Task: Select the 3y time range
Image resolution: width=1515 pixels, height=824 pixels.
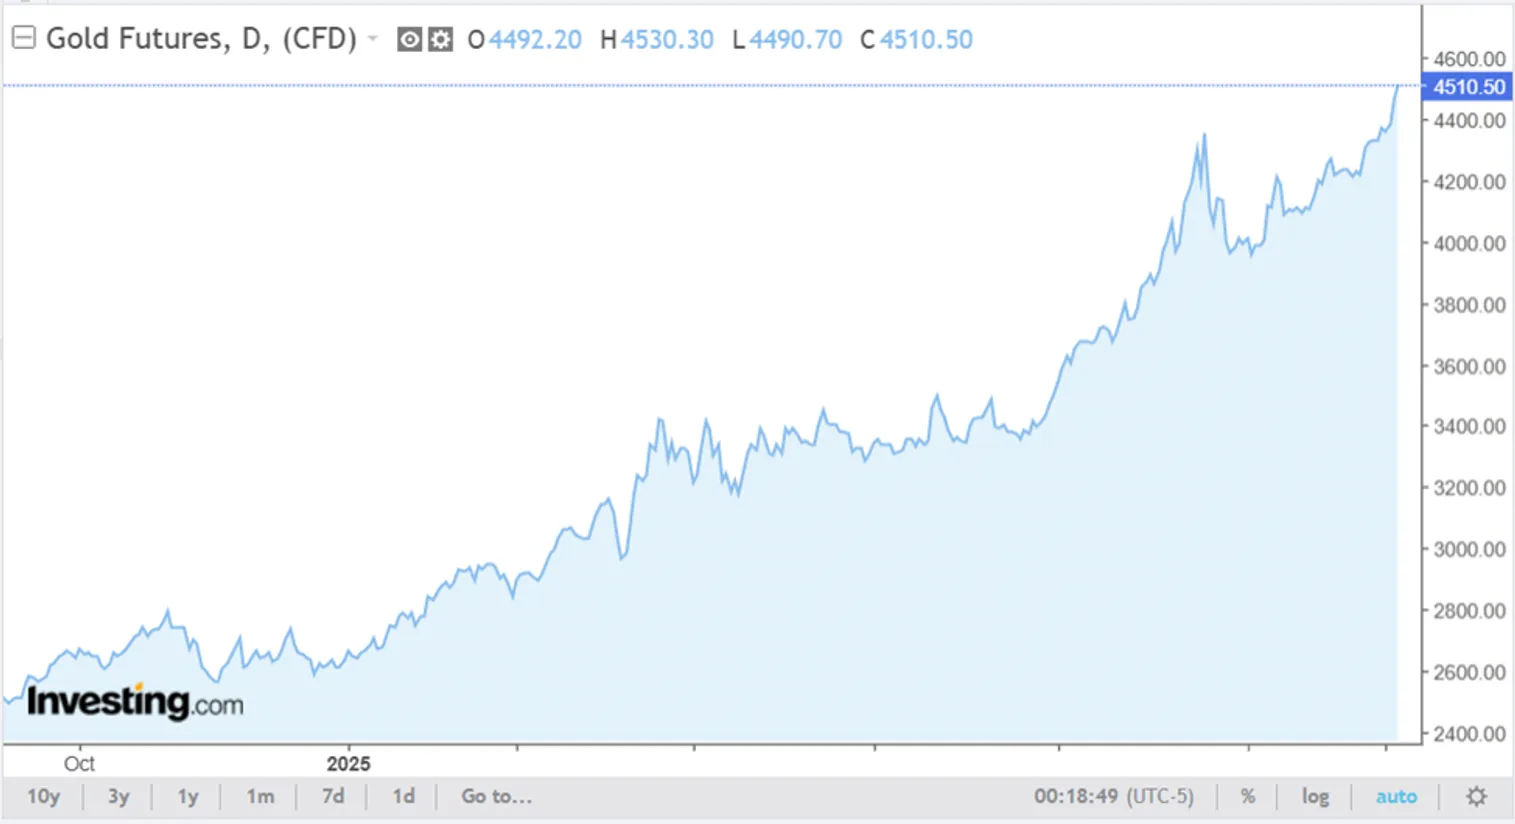Action: 118,796
